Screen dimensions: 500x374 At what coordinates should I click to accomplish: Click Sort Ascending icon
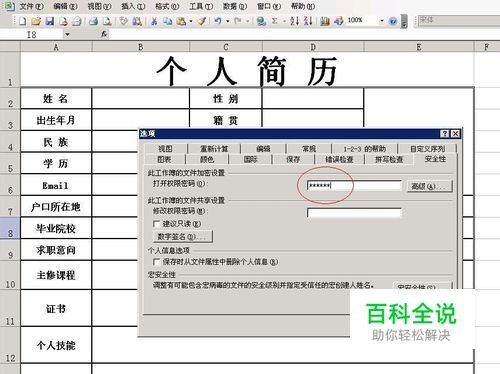pyautogui.click(x=294, y=21)
